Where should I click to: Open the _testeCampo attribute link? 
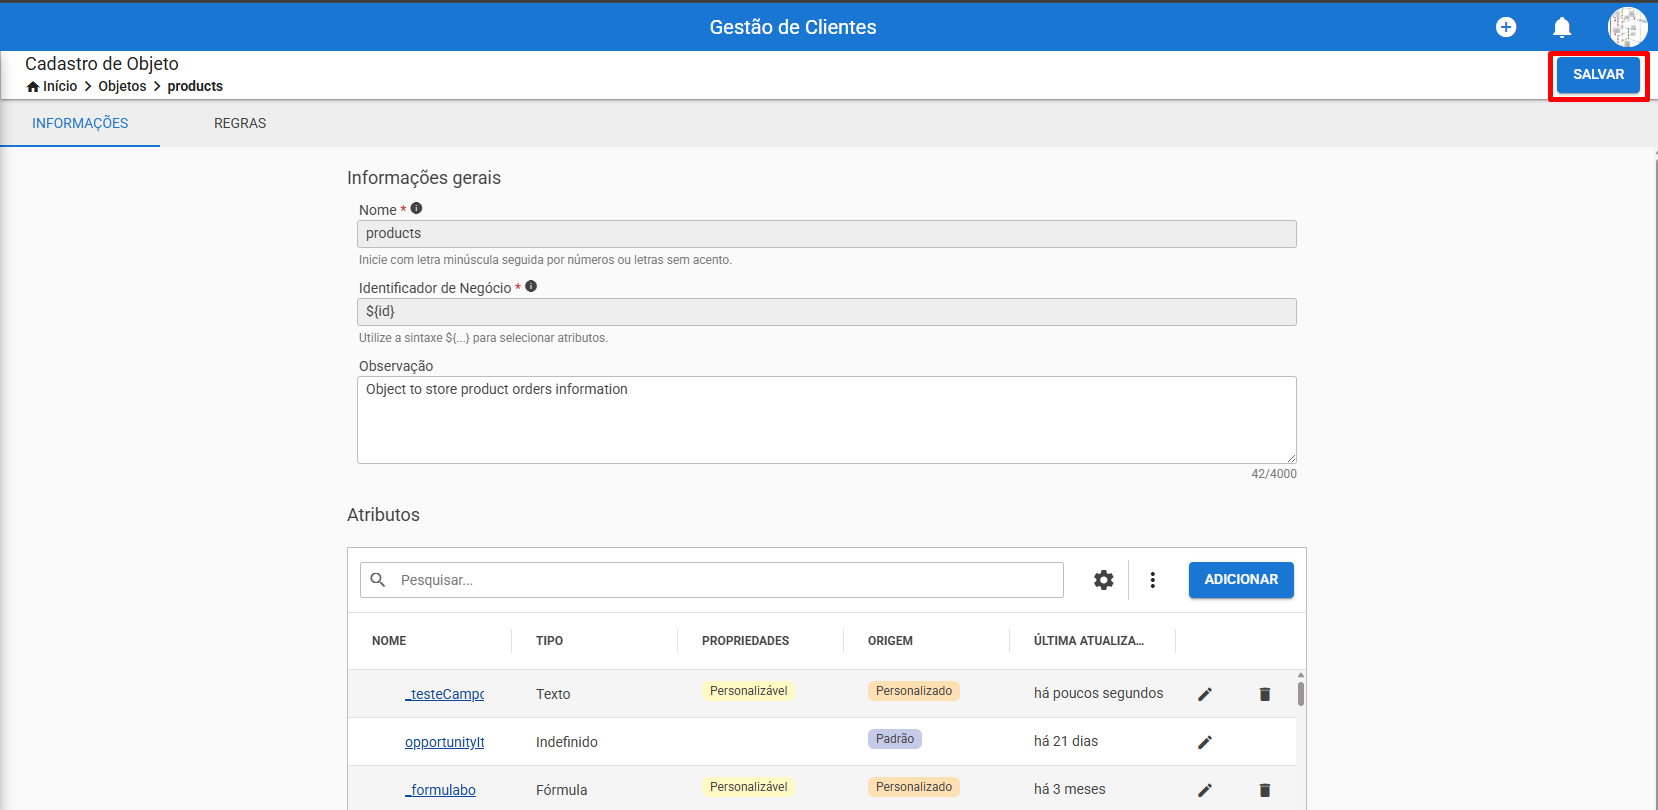pos(444,694)
